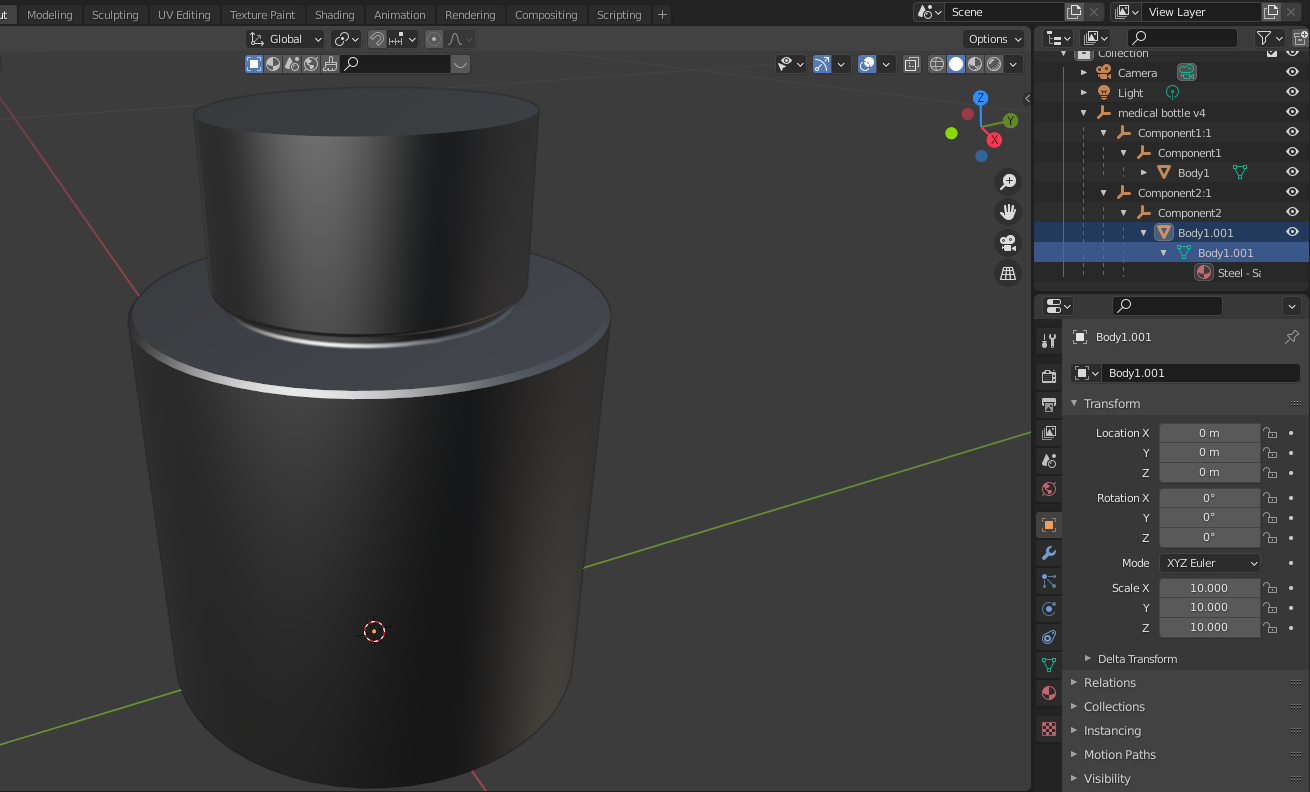Enable rendered viewport shading mode
This screenshot has height=792, width=1310.
click(x=993, y=63)
